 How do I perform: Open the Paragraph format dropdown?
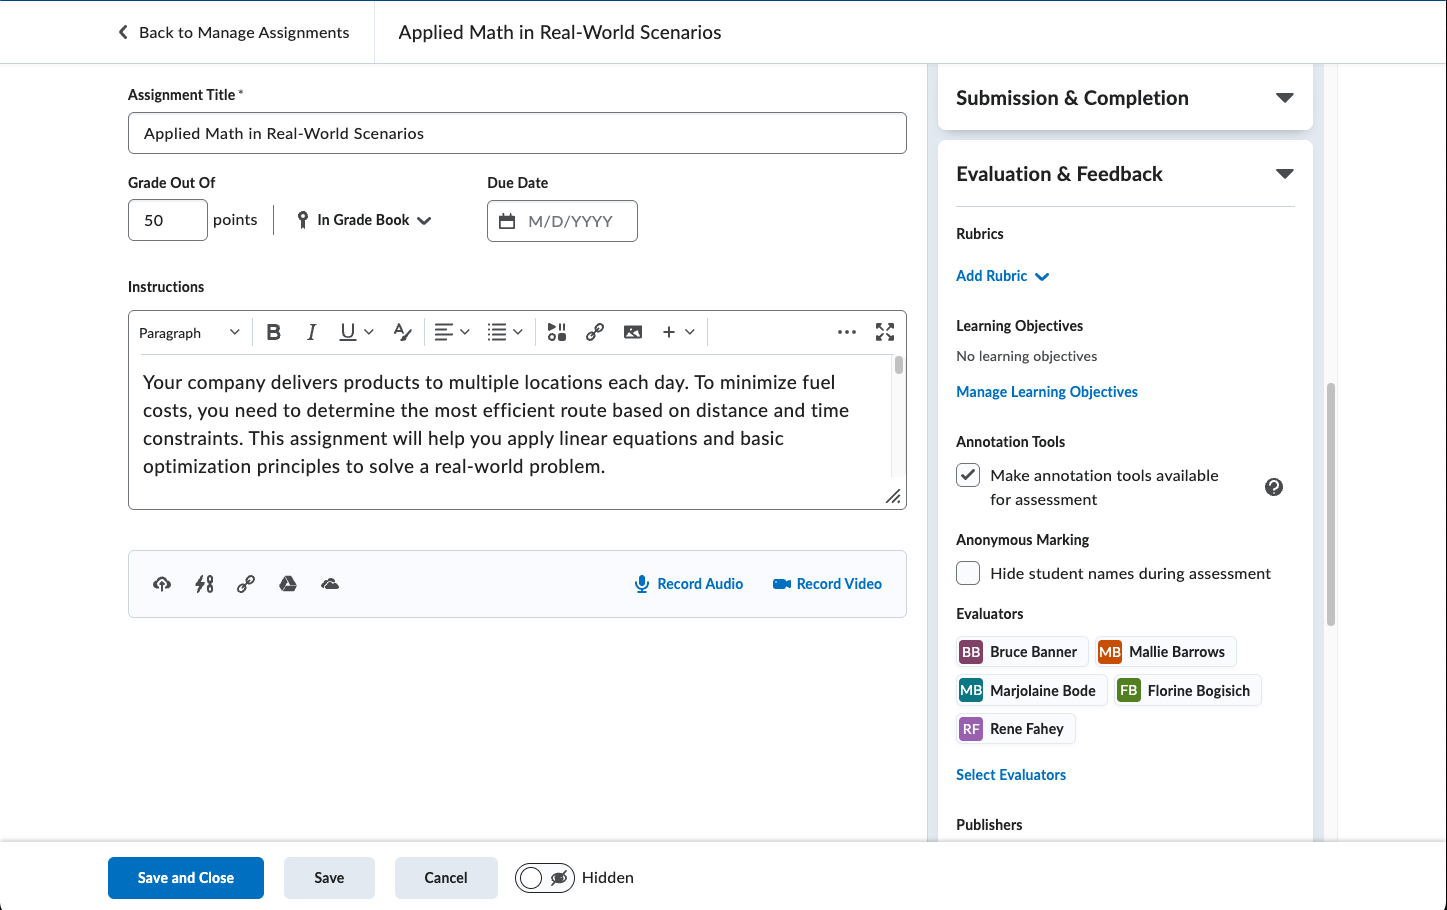pos(189,333)
